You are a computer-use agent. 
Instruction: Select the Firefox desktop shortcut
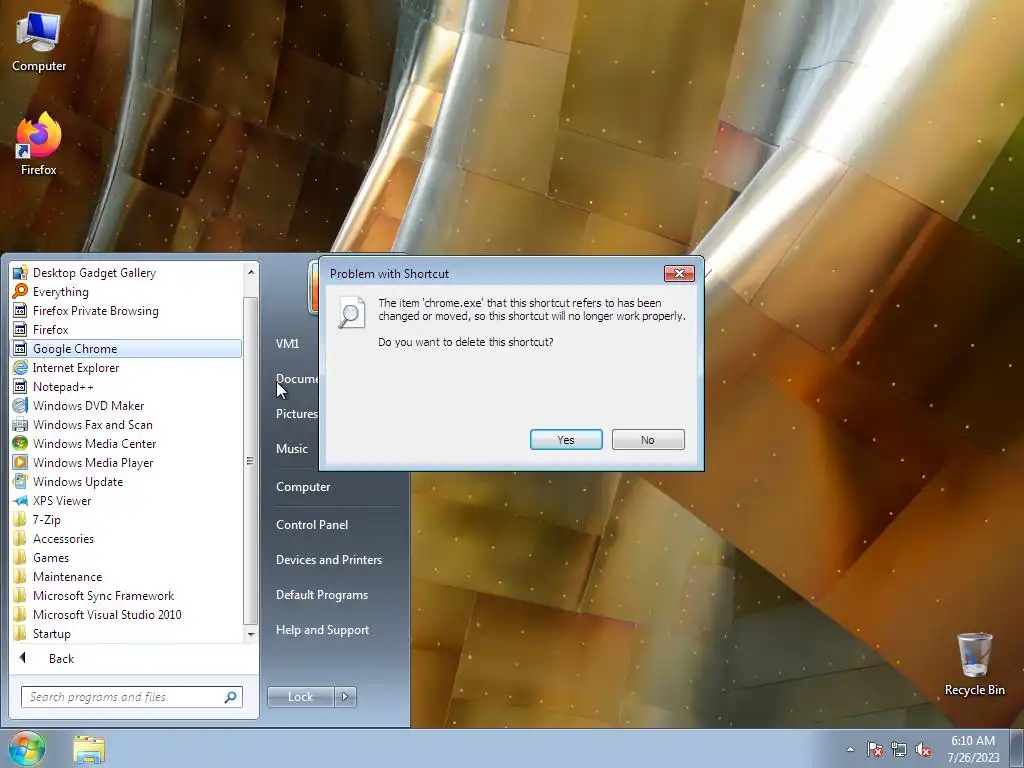tap(39, 144)
